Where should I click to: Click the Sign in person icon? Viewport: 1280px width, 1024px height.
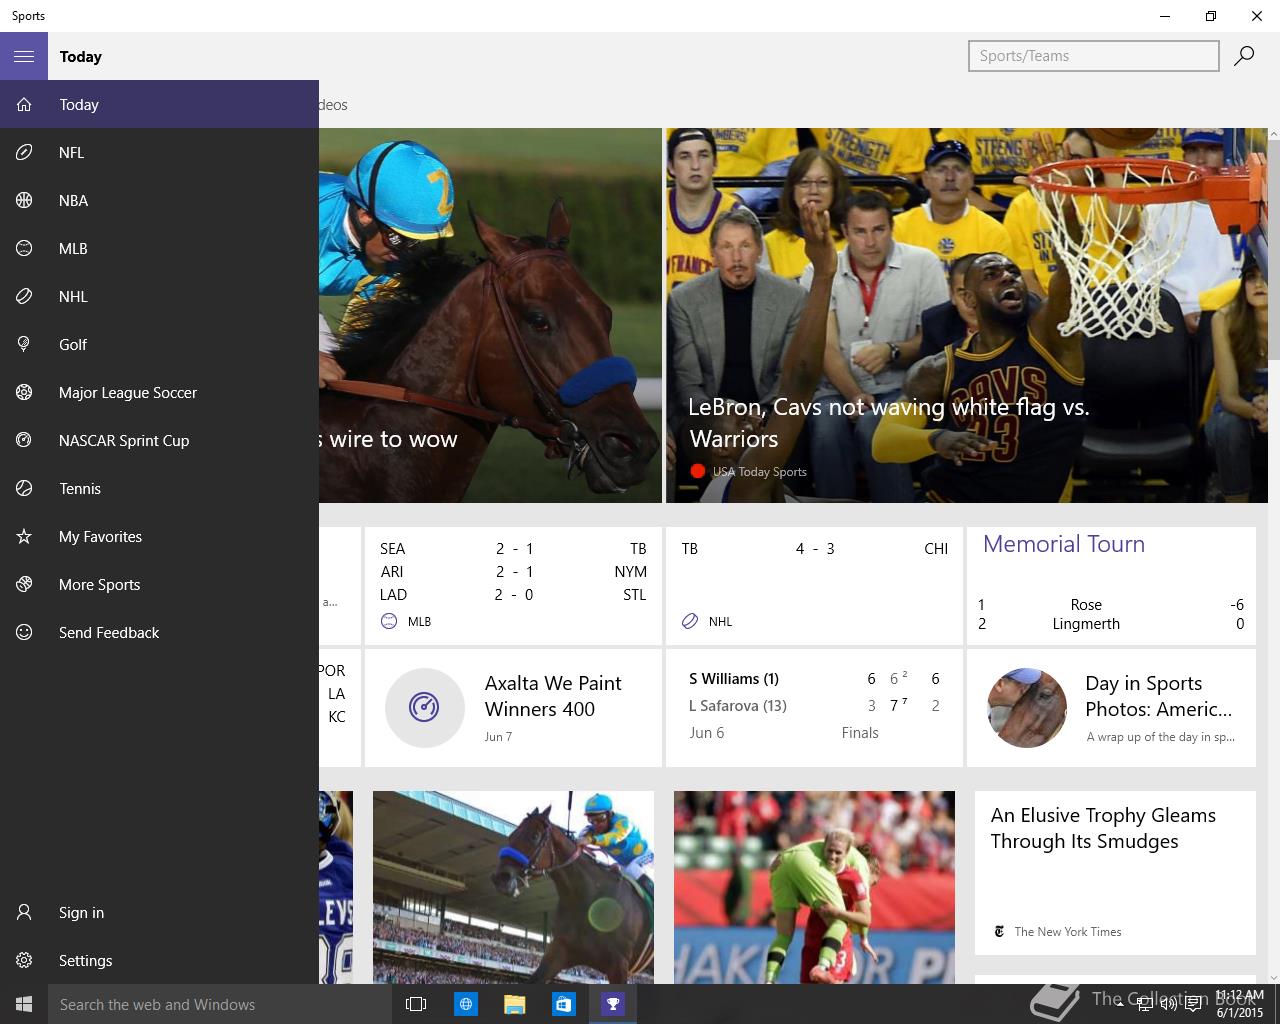coord(24,912)
